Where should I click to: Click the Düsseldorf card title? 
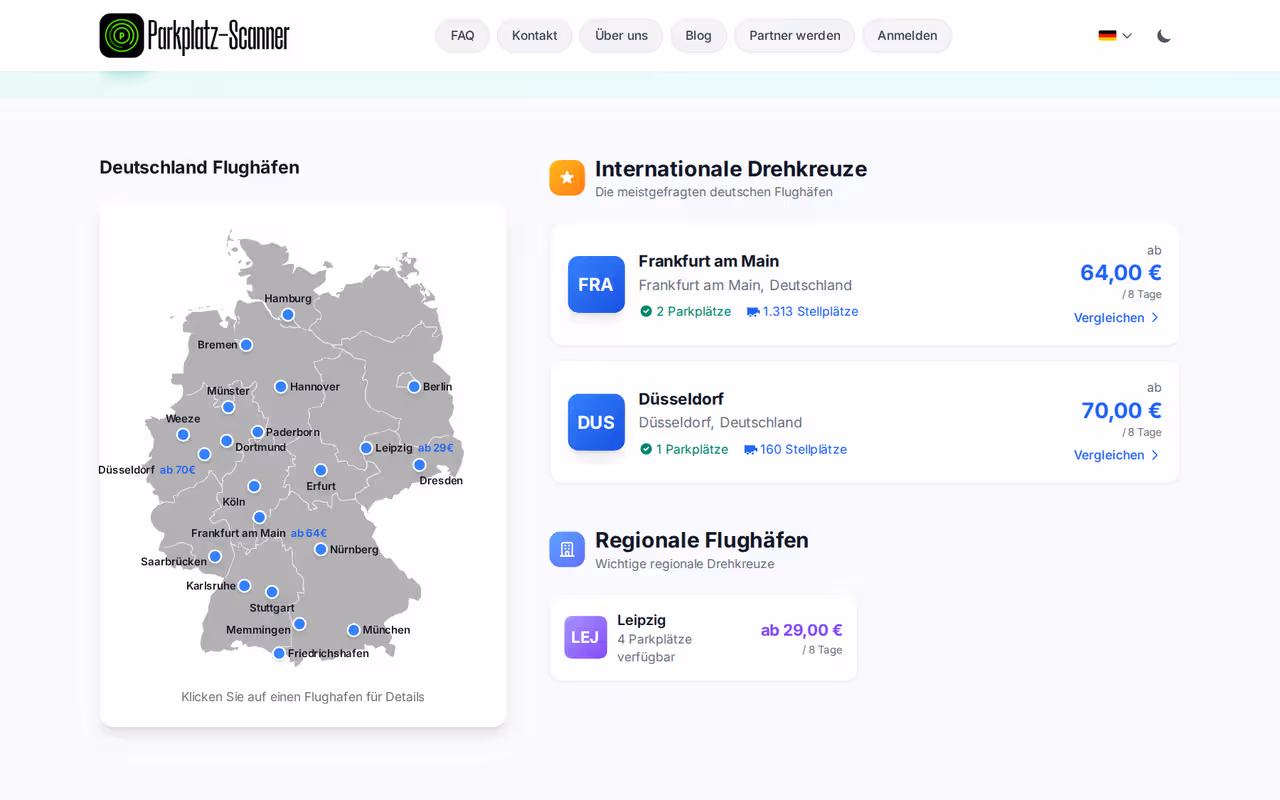click(681, 399)
